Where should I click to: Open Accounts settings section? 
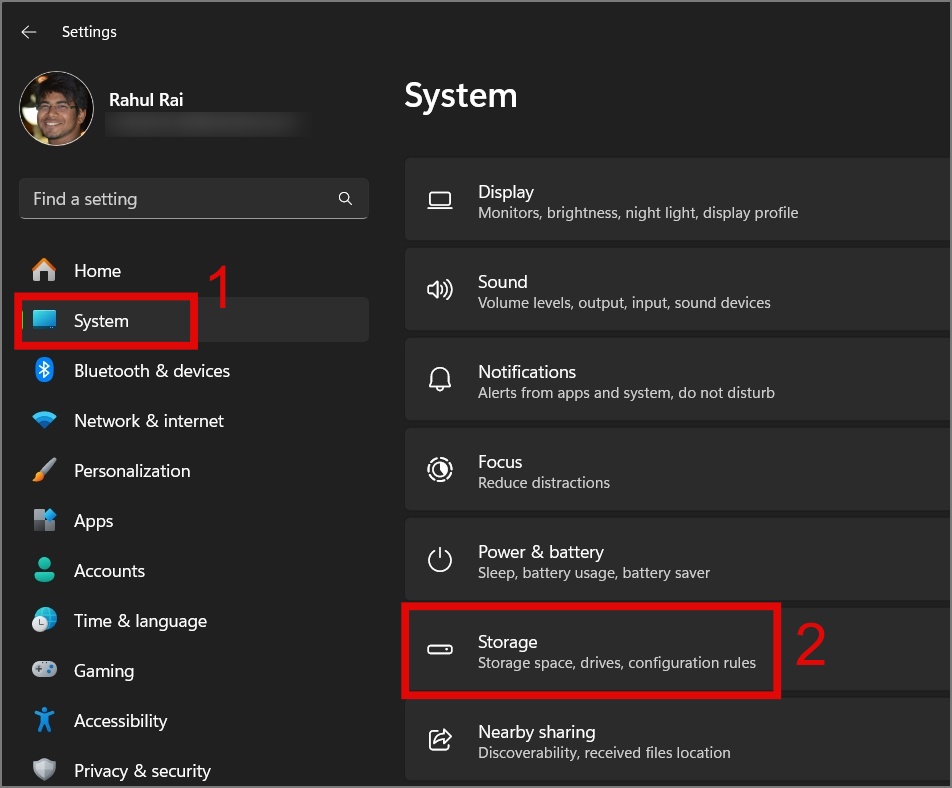[x=109, y=571]
